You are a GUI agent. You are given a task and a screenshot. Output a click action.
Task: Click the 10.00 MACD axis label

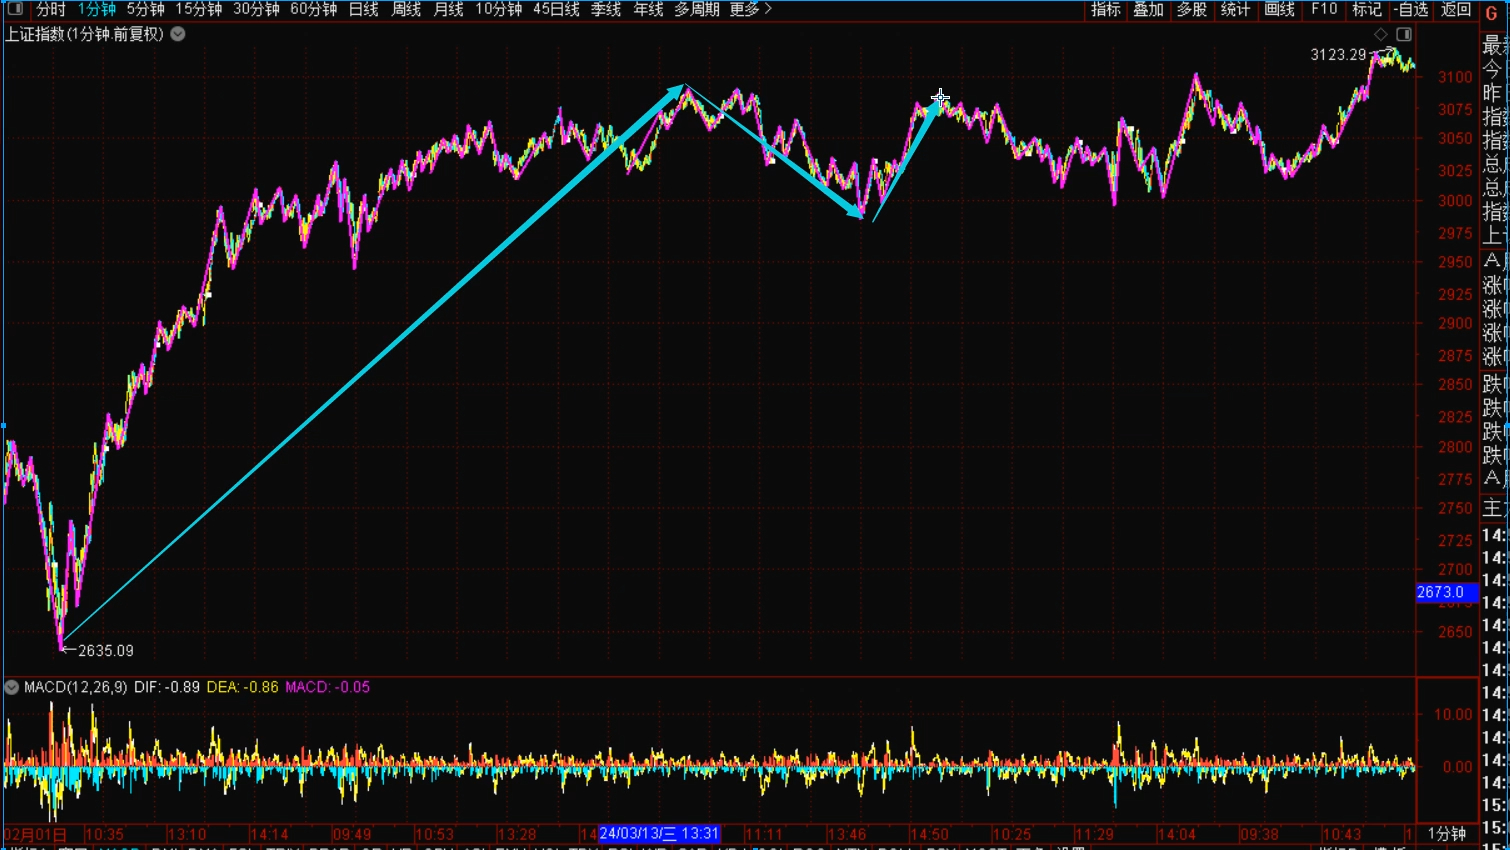(x=1453, y=715)
